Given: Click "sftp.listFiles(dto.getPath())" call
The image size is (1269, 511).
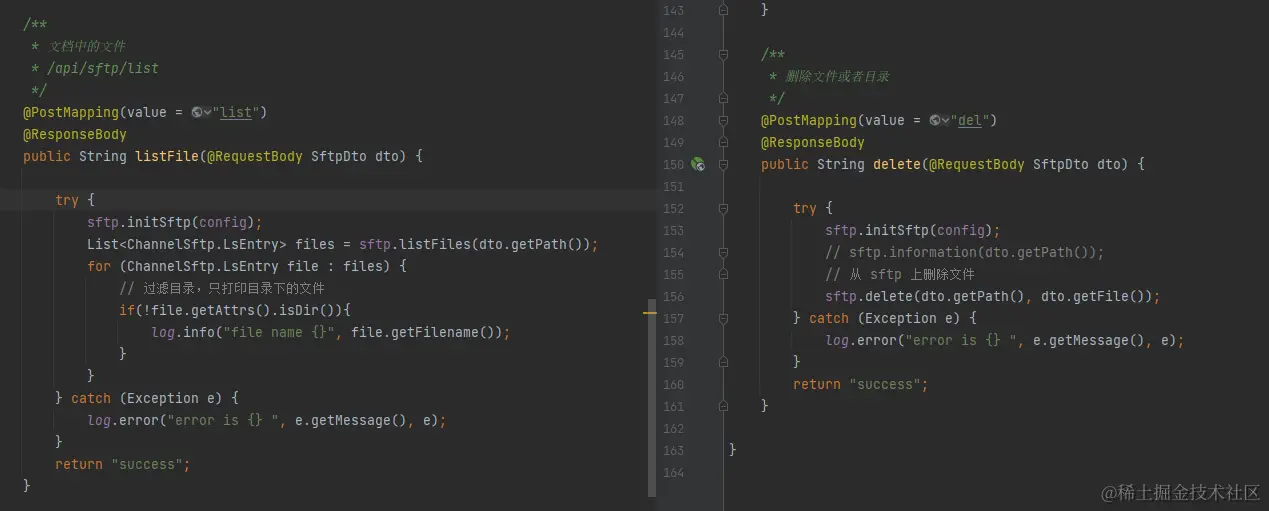Looking at the screenshot, I should click(x=474, y=244).
